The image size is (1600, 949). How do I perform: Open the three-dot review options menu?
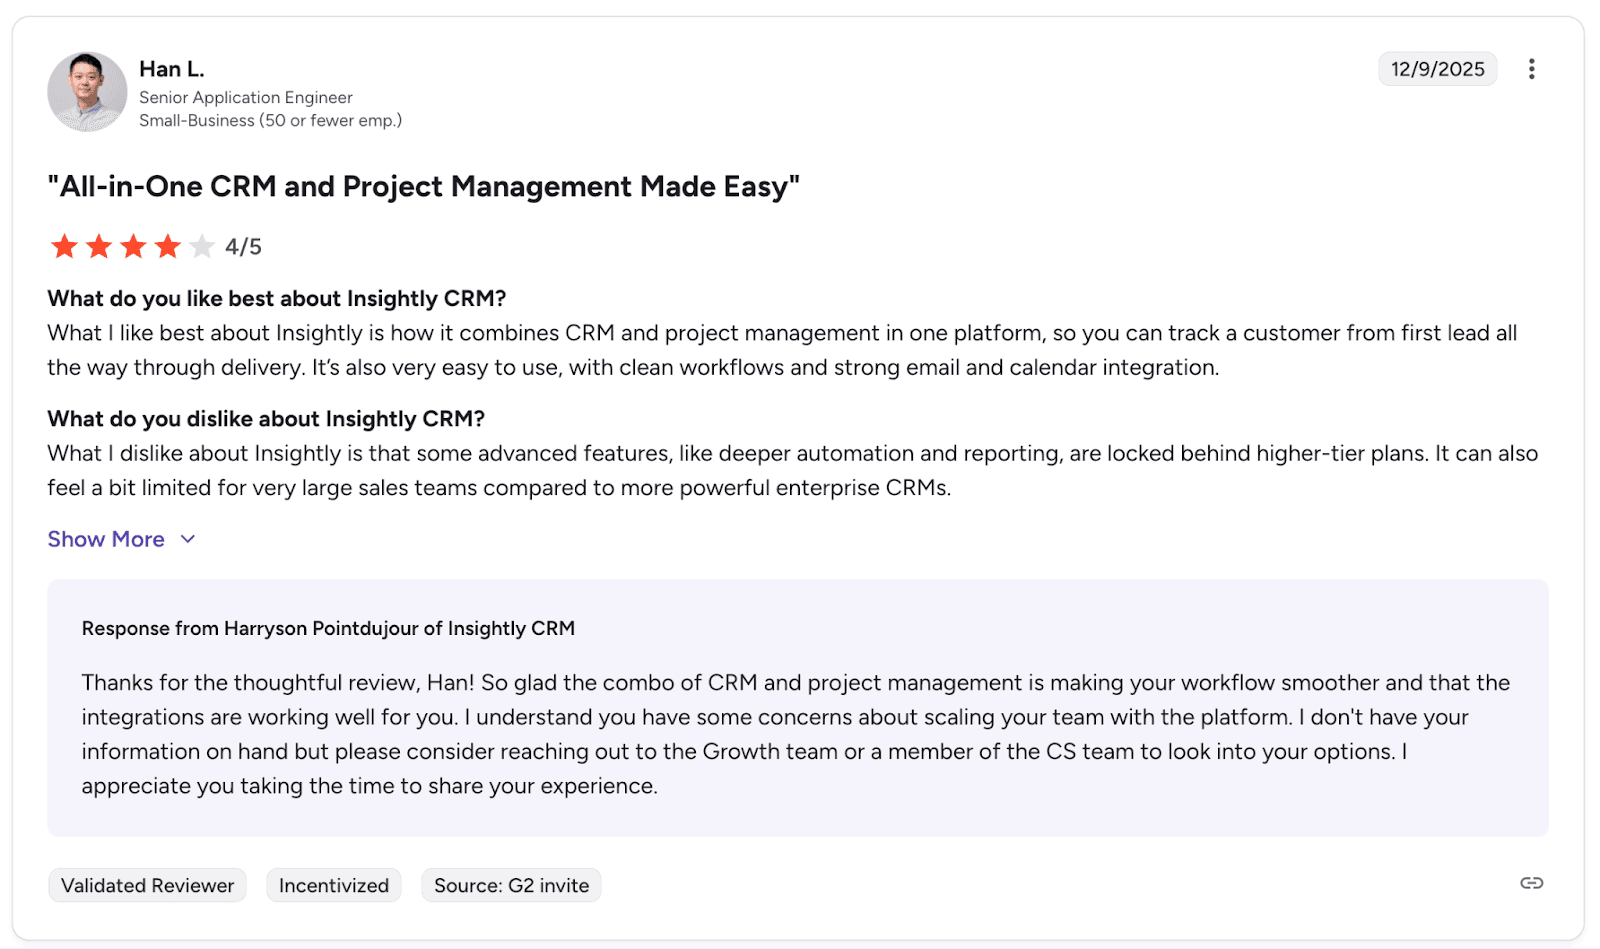(x=1531, y=69)
